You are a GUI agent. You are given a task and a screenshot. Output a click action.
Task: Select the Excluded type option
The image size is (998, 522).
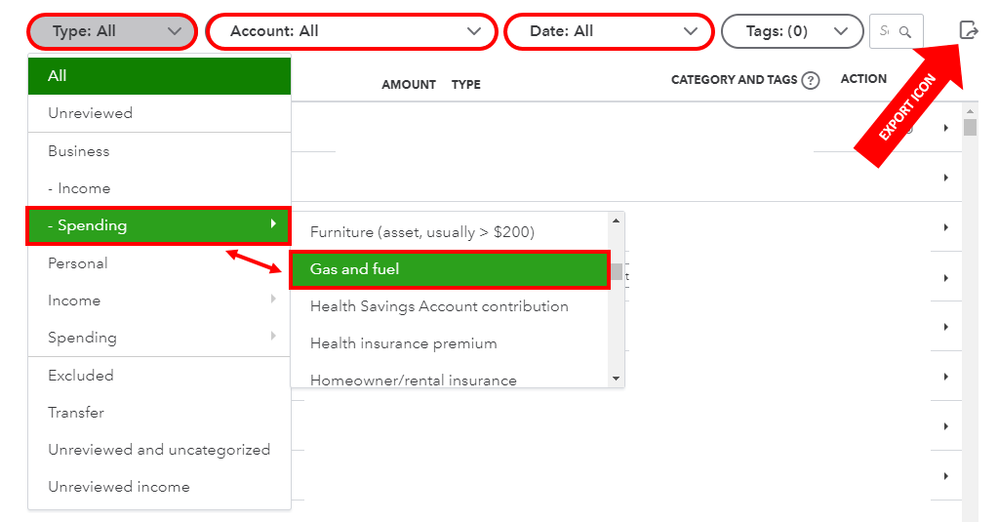coord(81,375)
